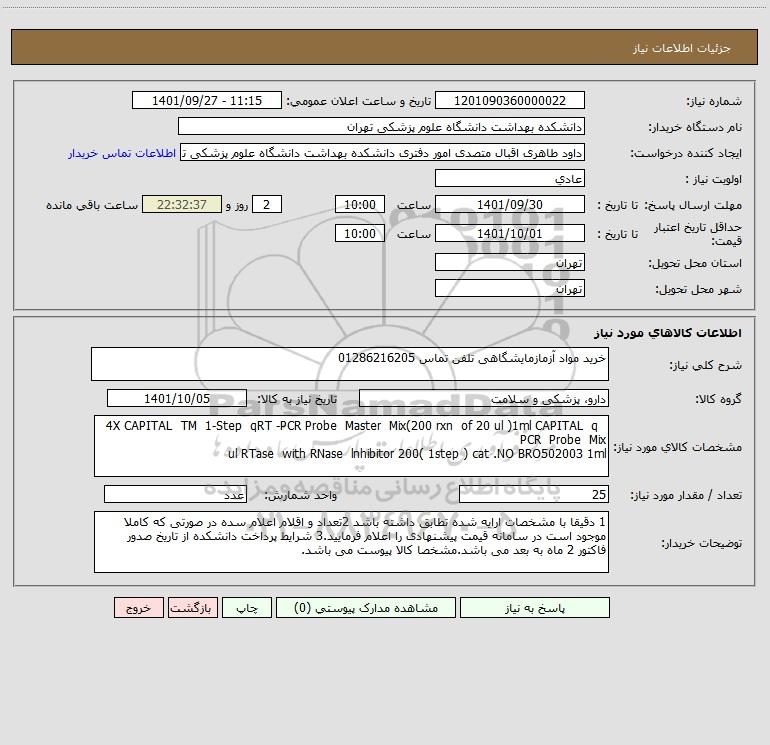
Task: Click the چاپ print button
Action: pos(247,607)
